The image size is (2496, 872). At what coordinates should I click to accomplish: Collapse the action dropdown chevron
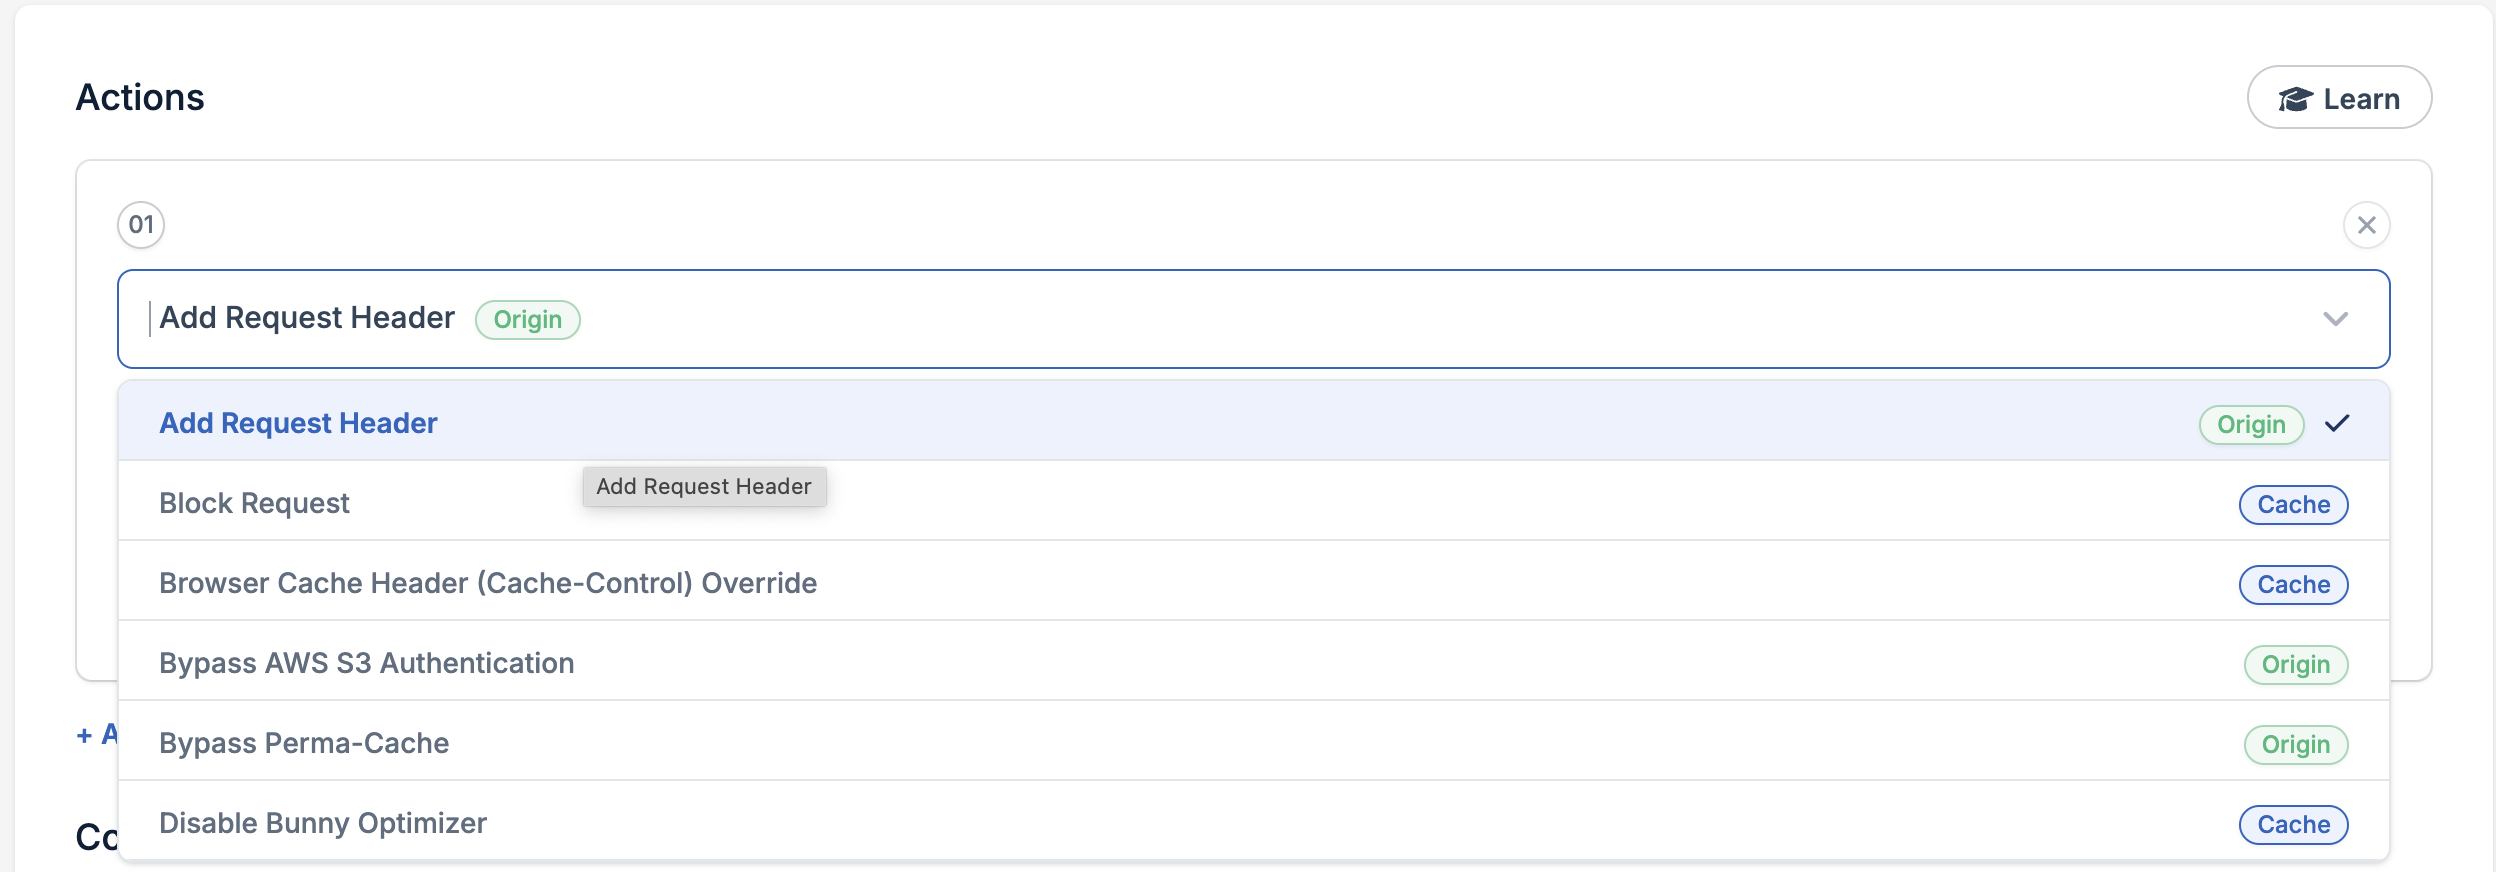(2335, 319)
